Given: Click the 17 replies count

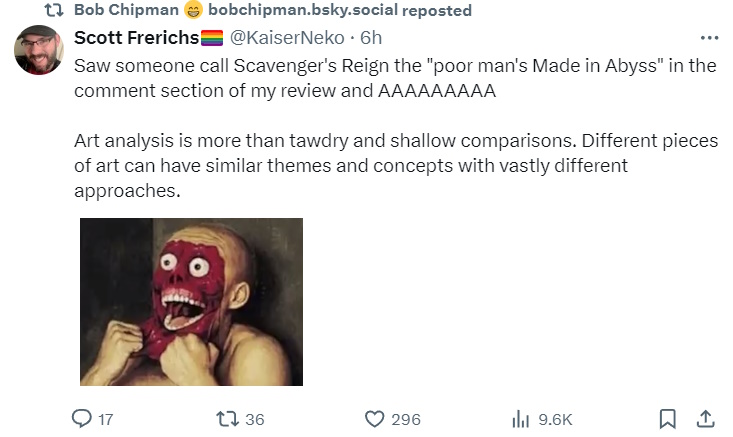Looking at the screenshot, I should 106,420.
